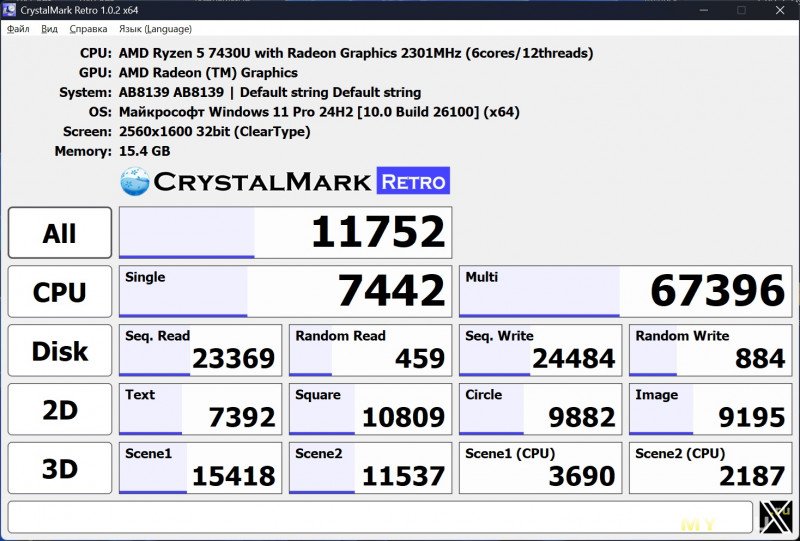This screenshot has height=541, width=800.
Task: Run the 3D benchmark button
Action: tap(60, 468)
